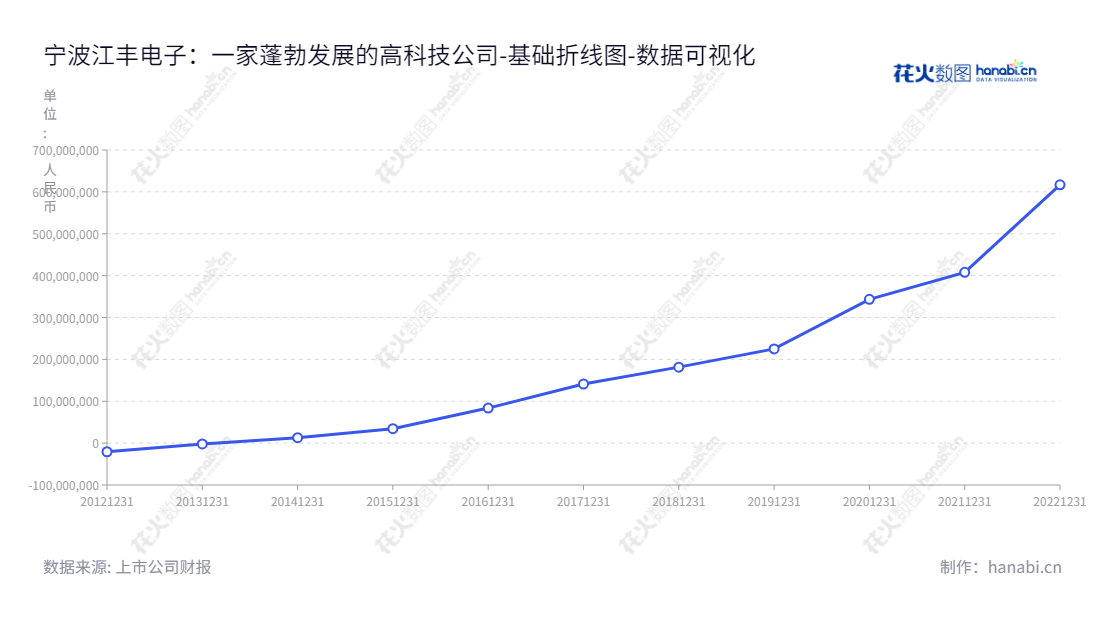Select the 20221231 data point marker
1100x620 pixels.
click(x=1060, y=185)
